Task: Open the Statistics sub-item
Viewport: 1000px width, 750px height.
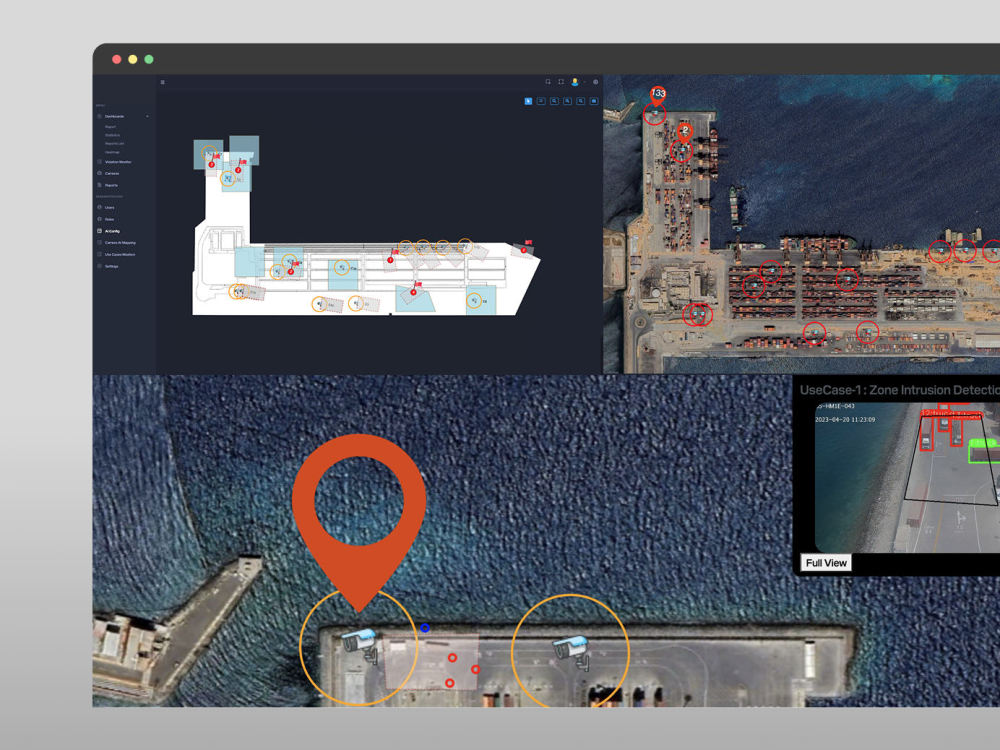Action: [112, 135]
